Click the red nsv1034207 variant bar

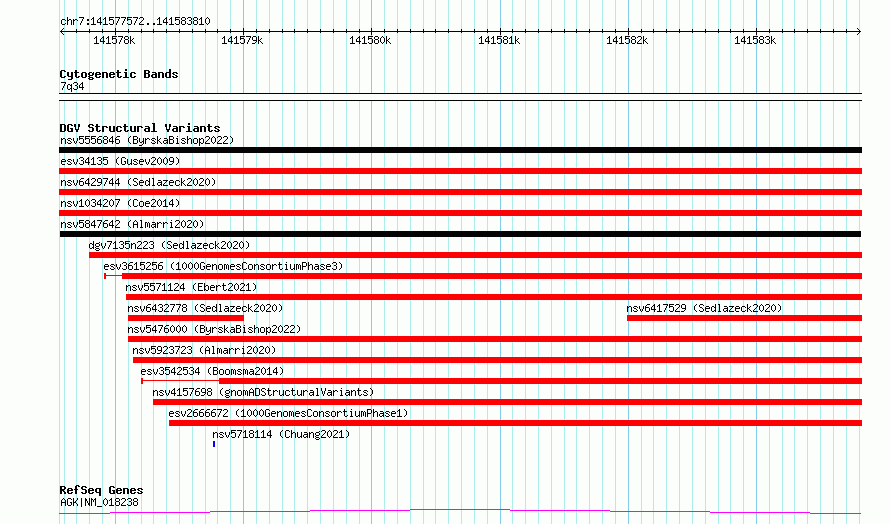coord(460,213)
